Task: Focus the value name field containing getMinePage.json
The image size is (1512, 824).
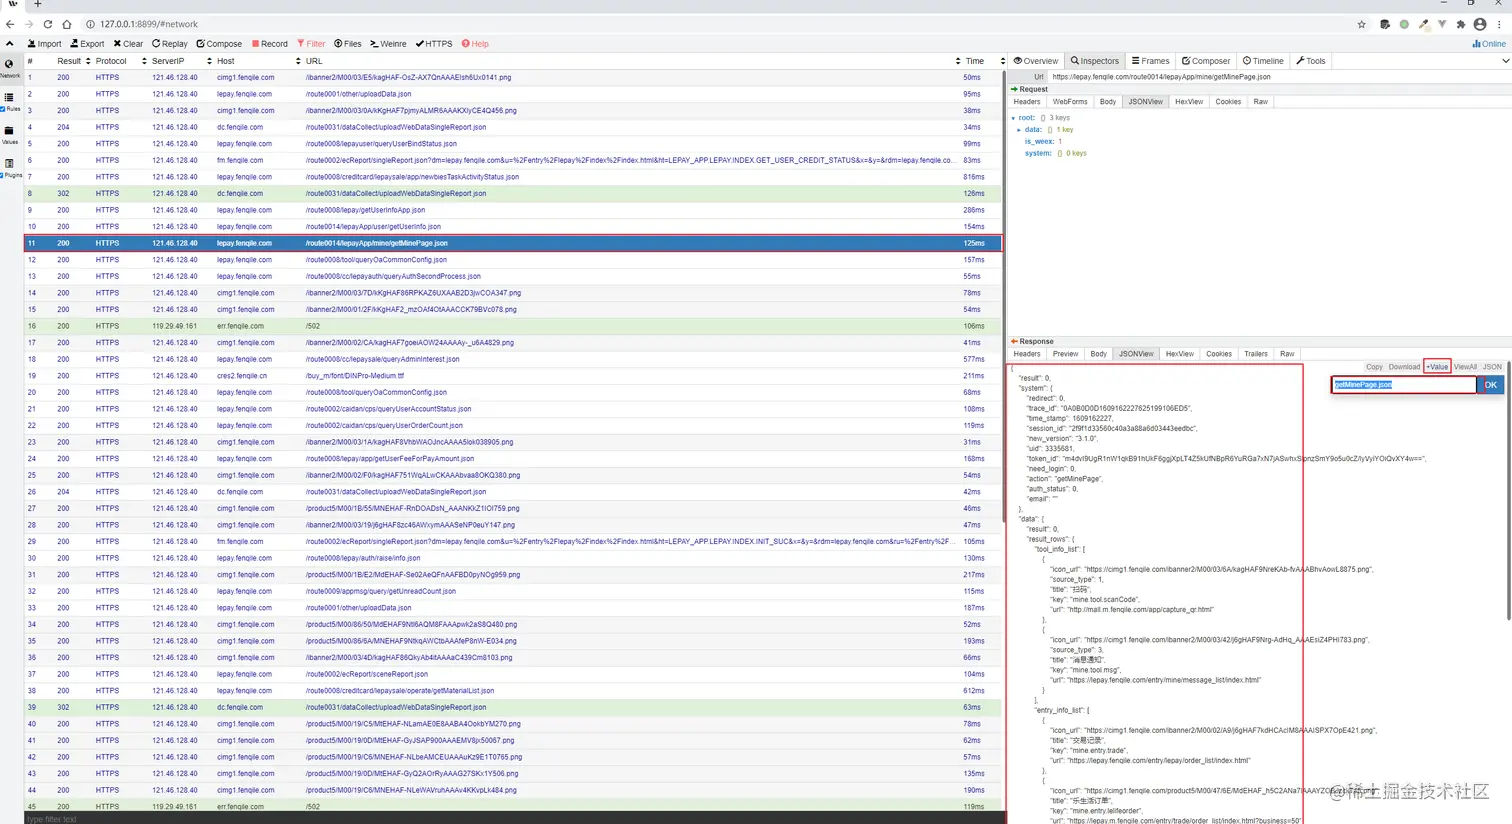Action: point(1403,385)
